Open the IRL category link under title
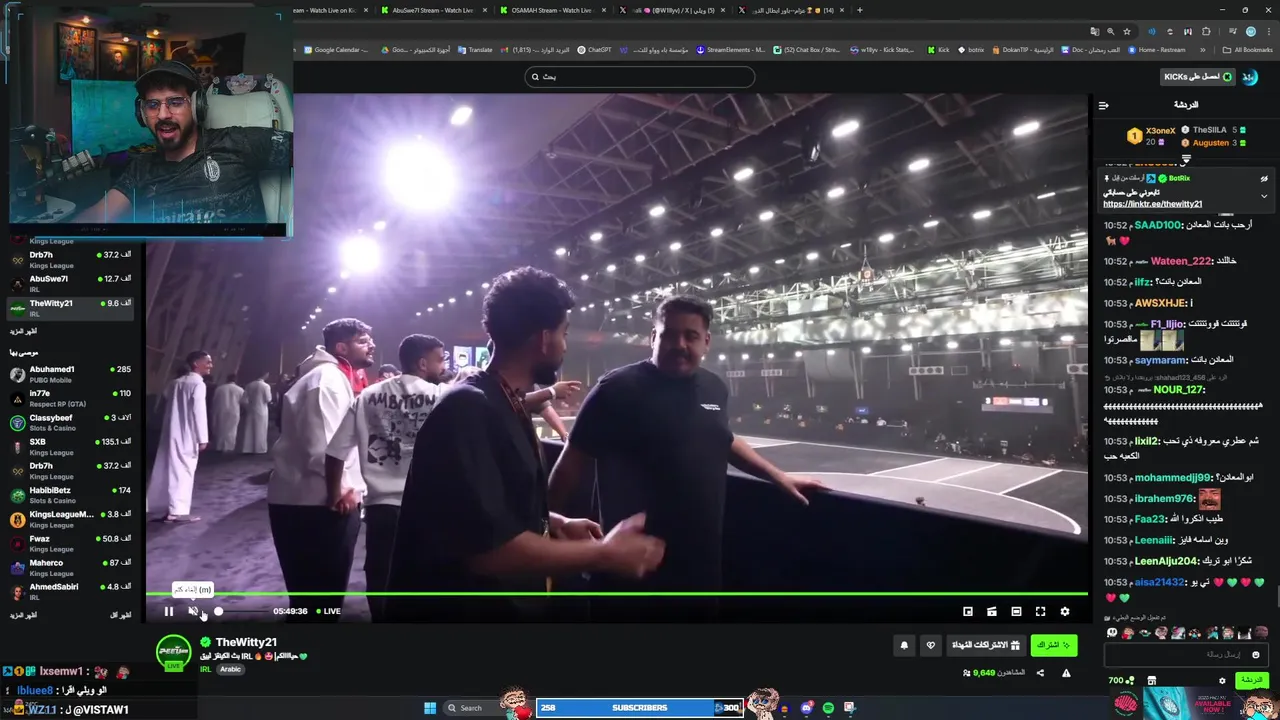The width and height of the screenshot is (1280, 720). tap(204, 669)
